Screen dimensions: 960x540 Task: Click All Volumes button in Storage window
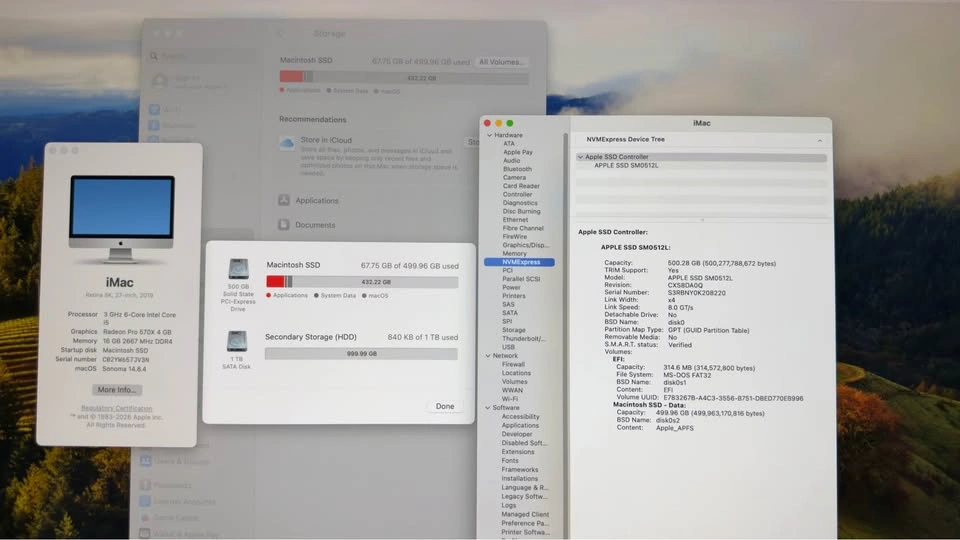(501, 62)
